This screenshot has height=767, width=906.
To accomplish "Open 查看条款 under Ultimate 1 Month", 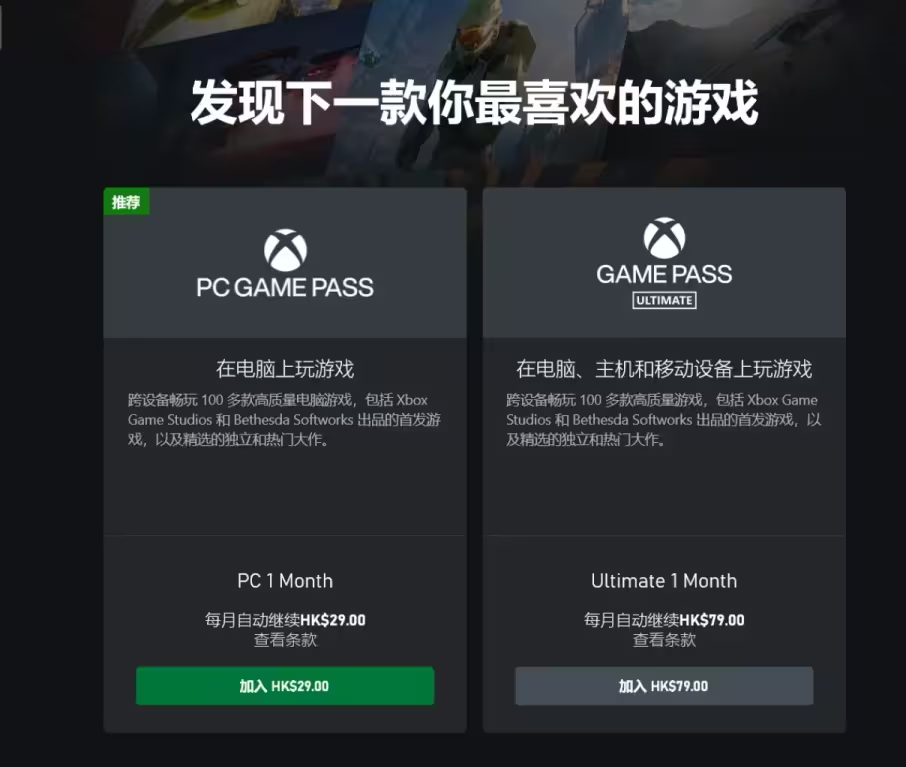I will pos(664,640).
